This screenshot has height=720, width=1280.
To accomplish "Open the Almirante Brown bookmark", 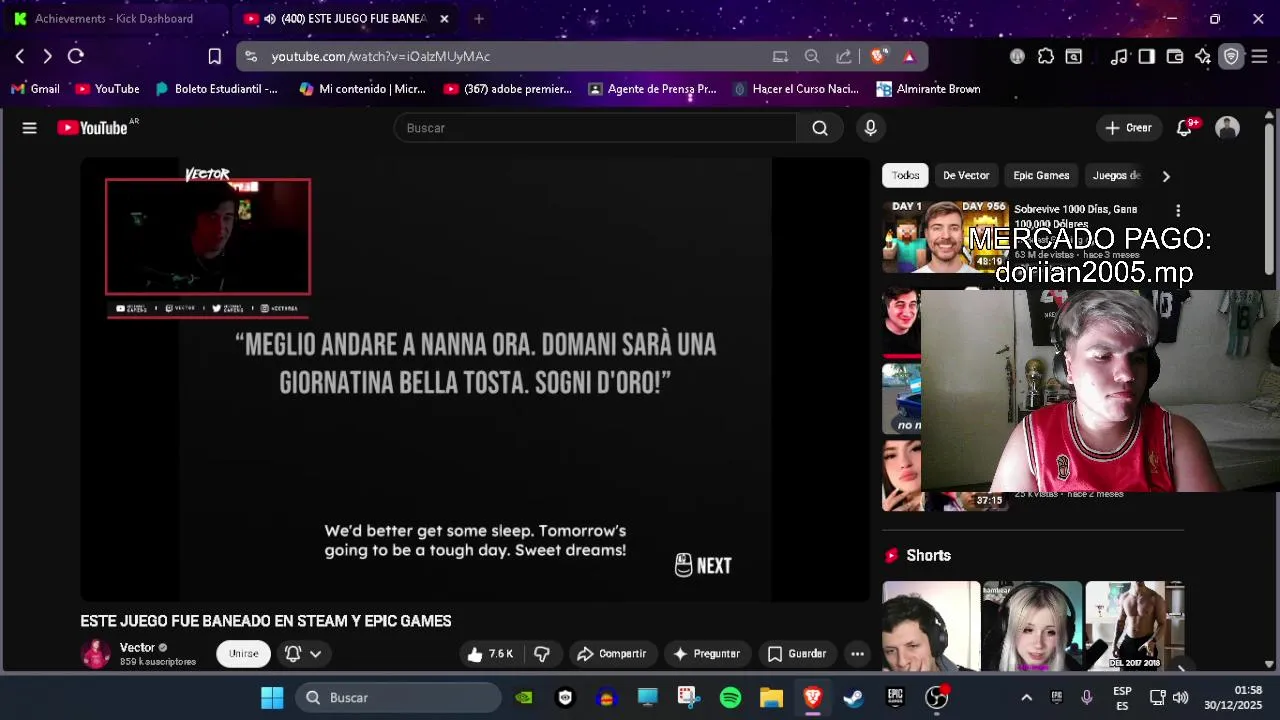I will 928,89.
